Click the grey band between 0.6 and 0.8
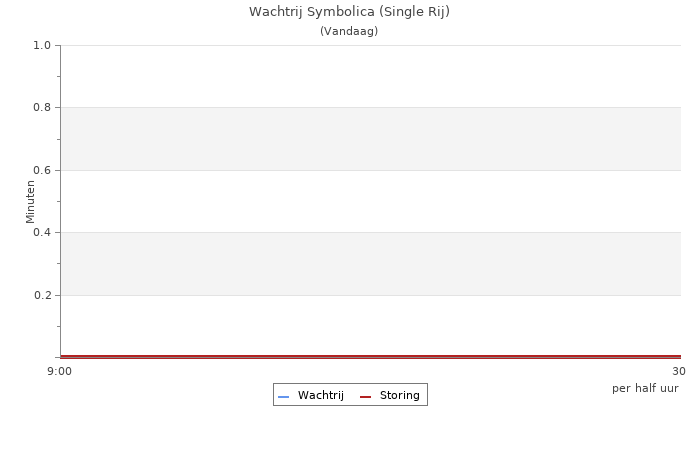 (x=370, y=139)
